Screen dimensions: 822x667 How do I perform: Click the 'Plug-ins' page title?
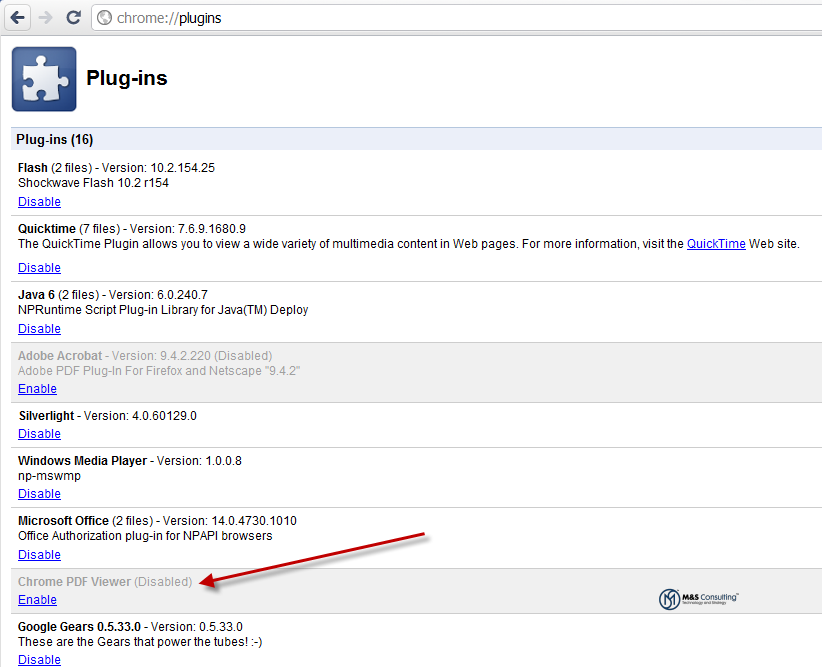coord(126,78)
